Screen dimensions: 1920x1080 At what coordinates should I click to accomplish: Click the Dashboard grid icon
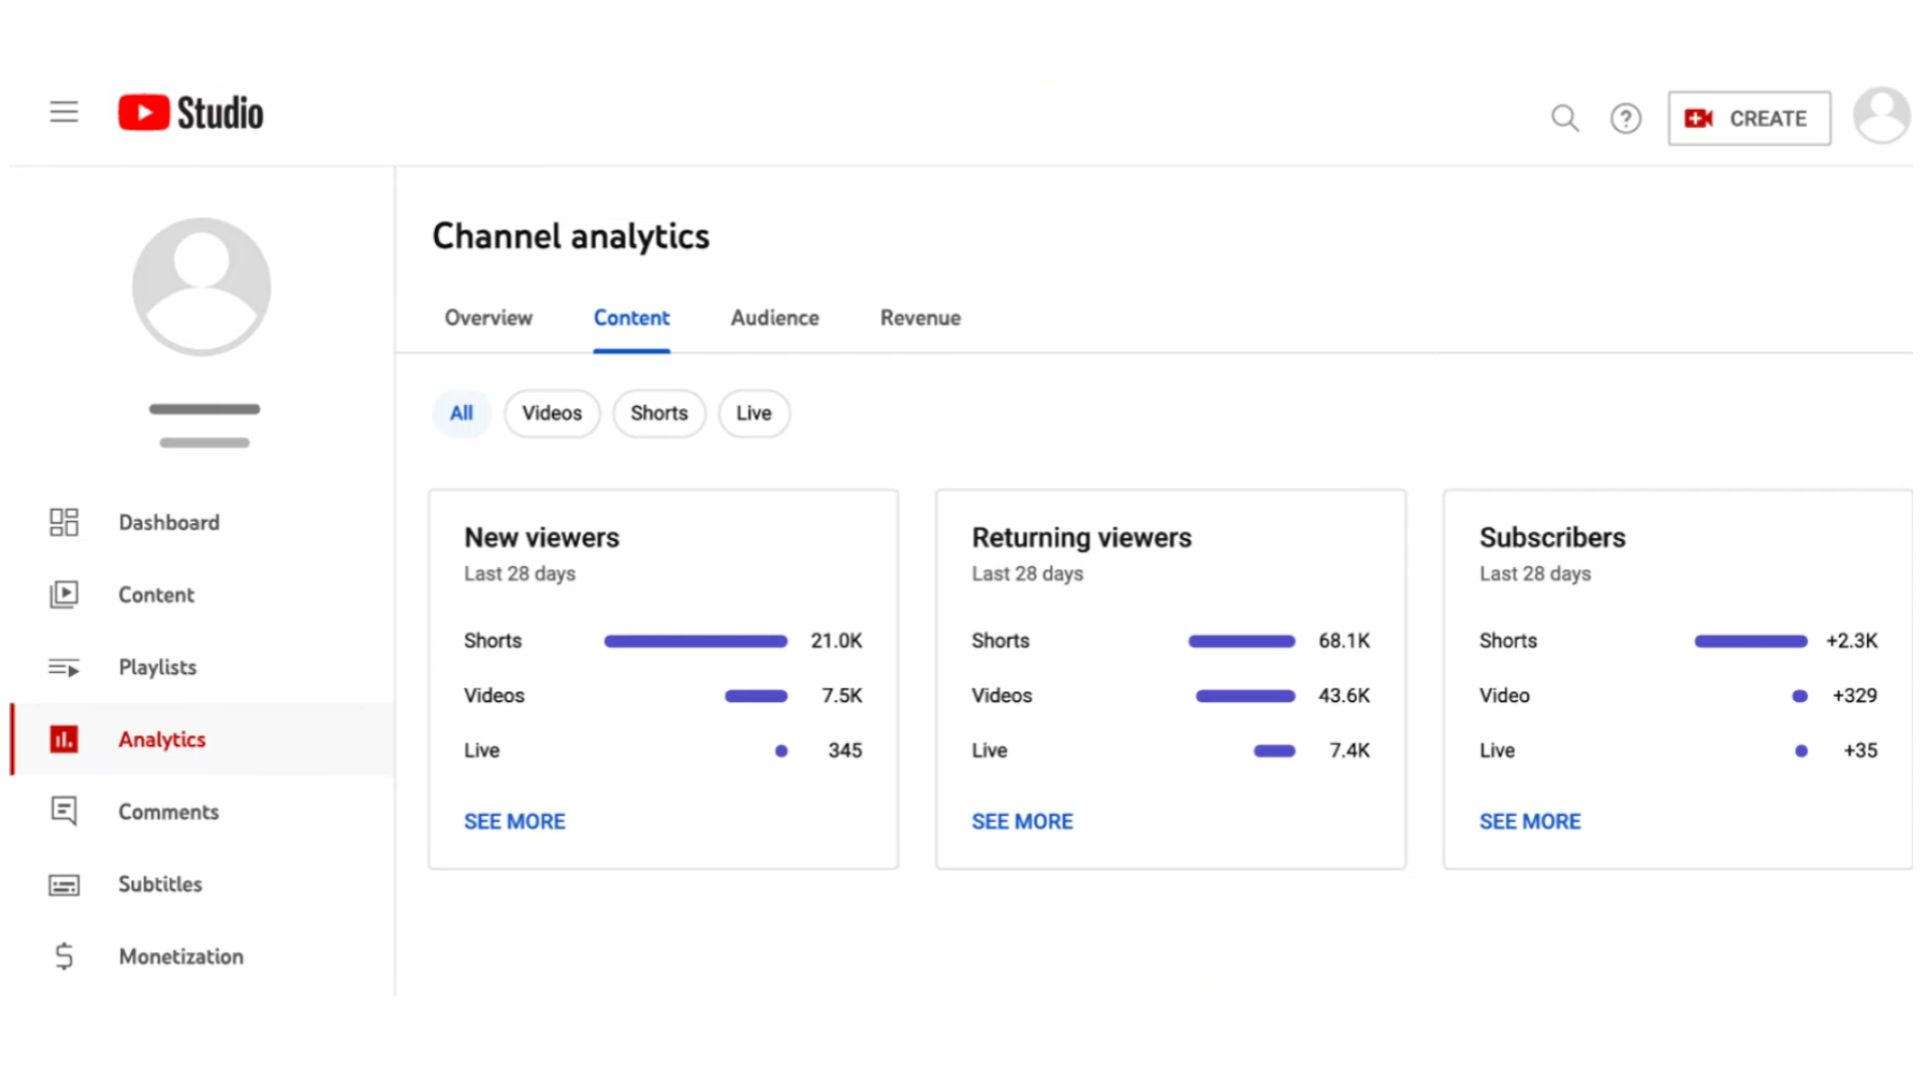tap(64, 522)
